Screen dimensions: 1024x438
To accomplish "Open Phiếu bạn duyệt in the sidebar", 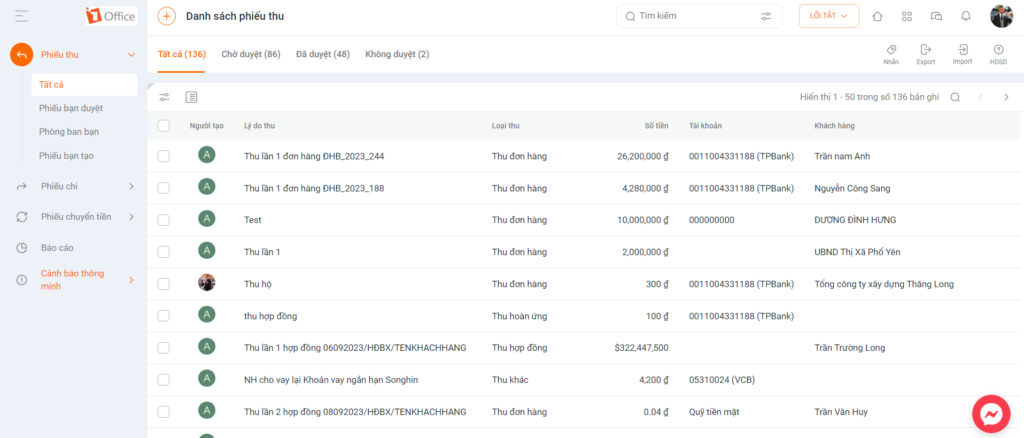I will [x=71, y=108].
